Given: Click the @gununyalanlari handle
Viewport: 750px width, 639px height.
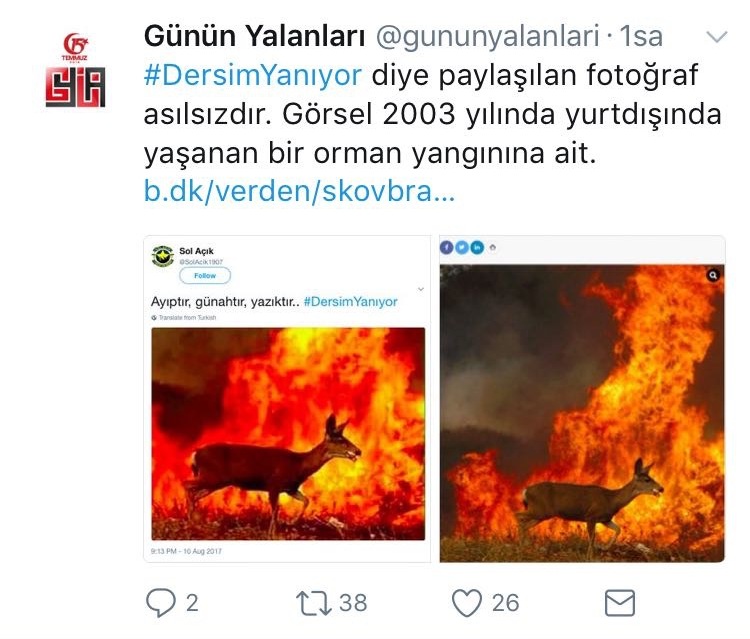Looking at the screenshot, I should (x=487, y=36).
